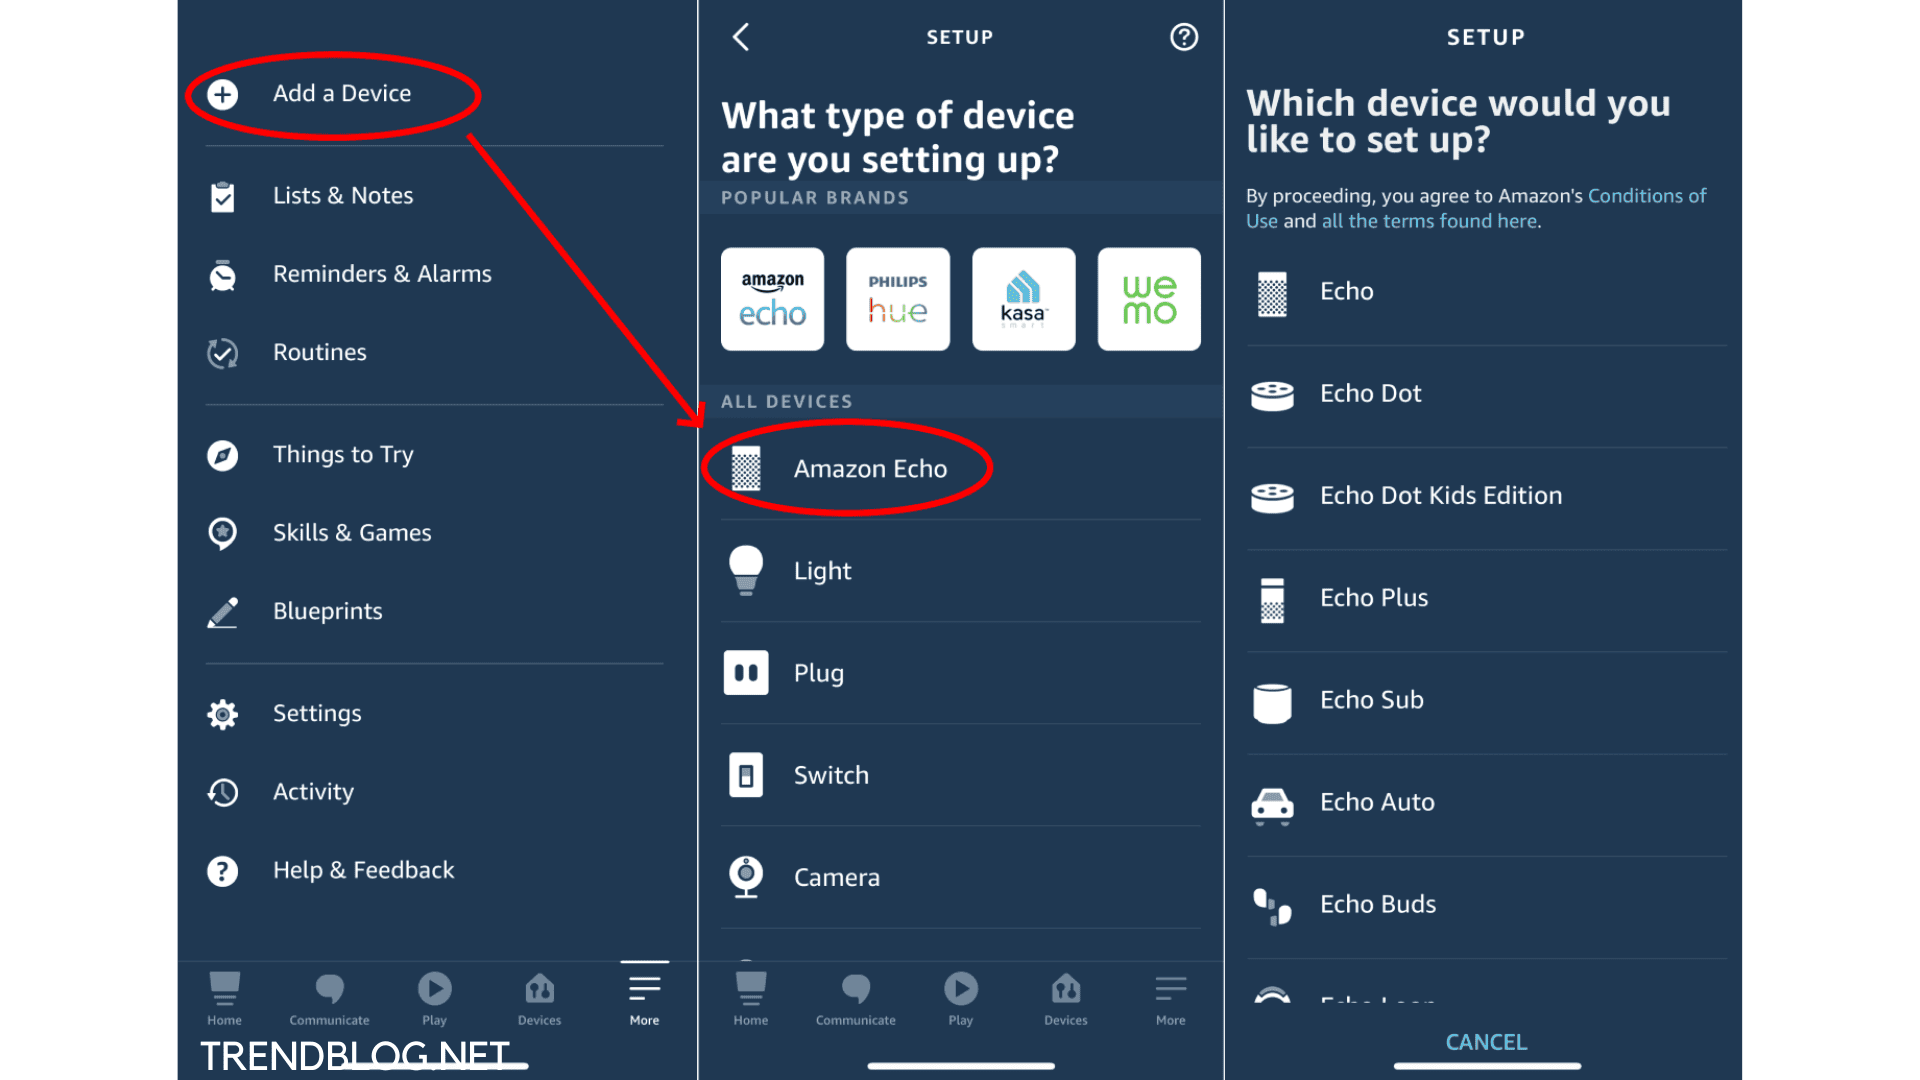Switch to Play tab in left panel
Viewport: 1920px width, 1080px height.
click(x=434, y=998)
